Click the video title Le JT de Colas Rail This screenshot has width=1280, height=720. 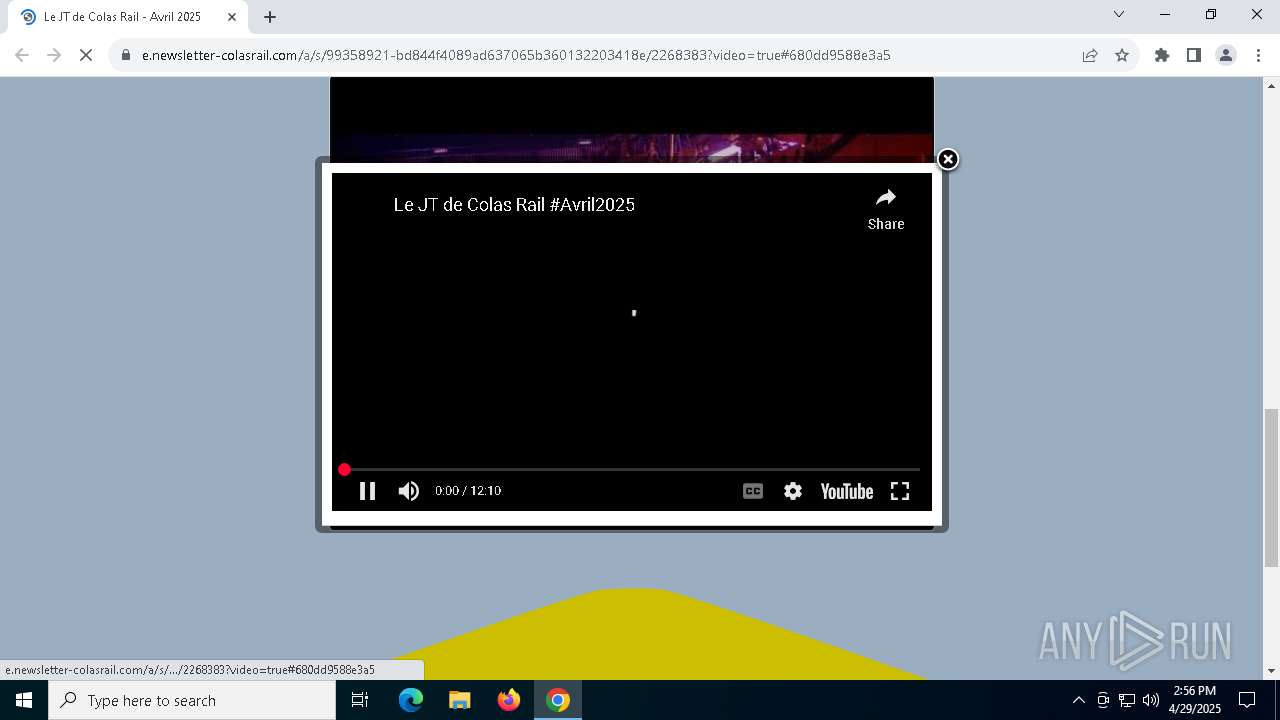point(514,205)
